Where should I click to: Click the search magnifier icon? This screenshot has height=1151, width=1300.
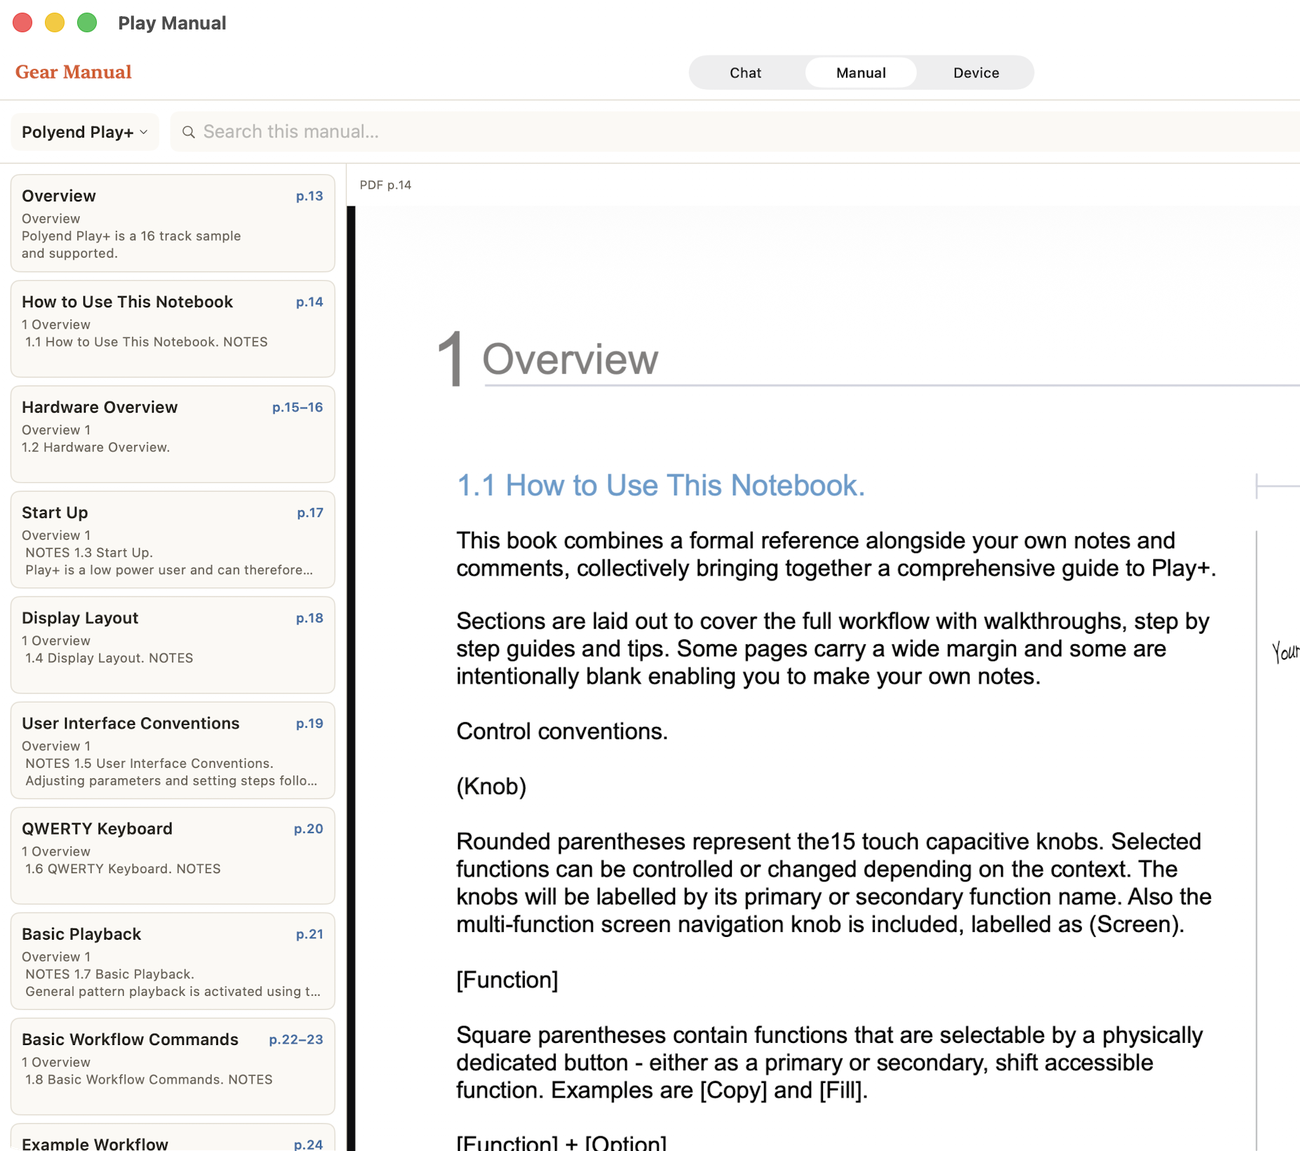click(188, 132)
